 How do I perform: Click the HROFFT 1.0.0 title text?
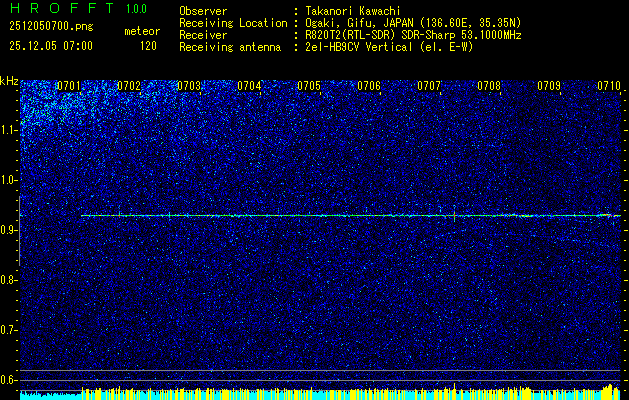pyautogui.click(x=78, y=8)
